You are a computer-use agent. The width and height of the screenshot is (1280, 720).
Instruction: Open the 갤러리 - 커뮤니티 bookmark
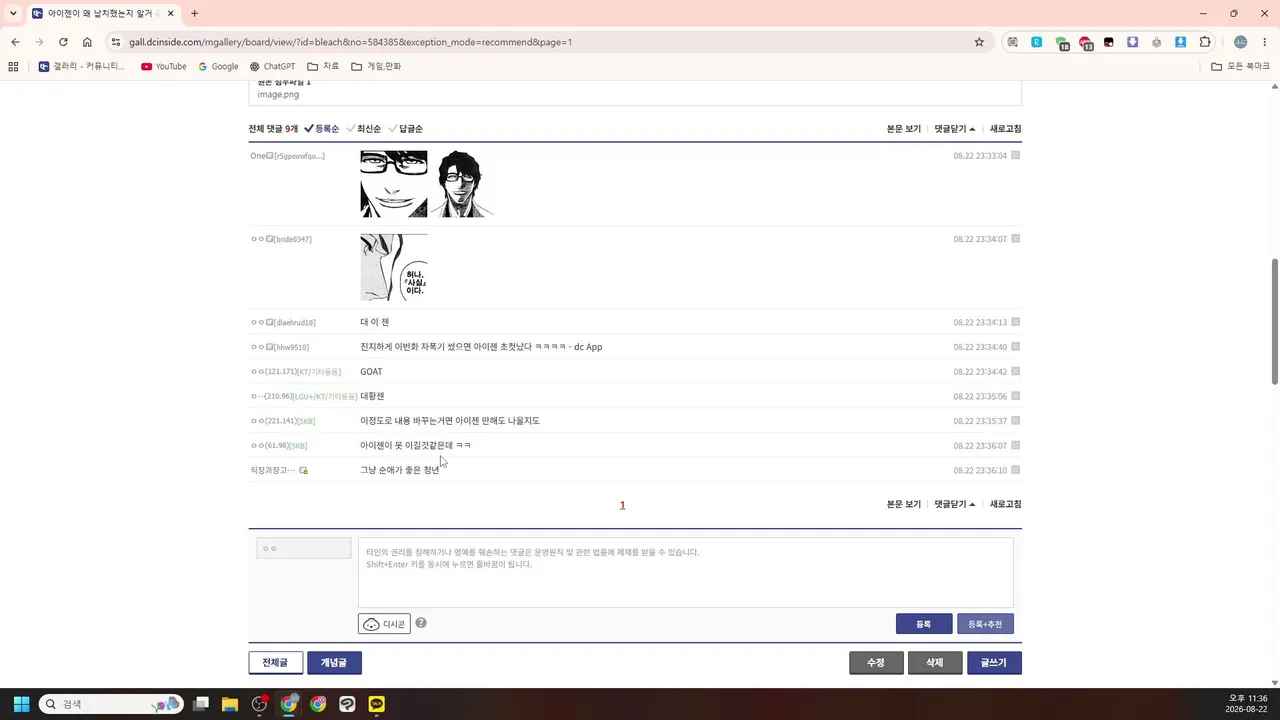point(81,67)
